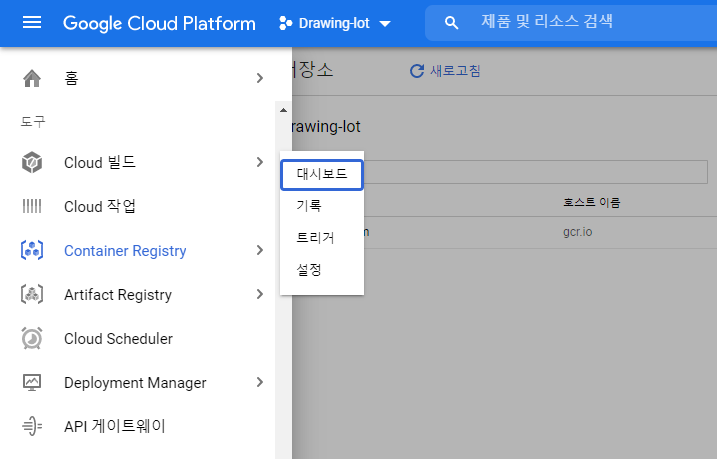This screenshot has width=717, height=459.
Task: Select 설정 in the Cloud Build submenu
Action: point(322,270)
